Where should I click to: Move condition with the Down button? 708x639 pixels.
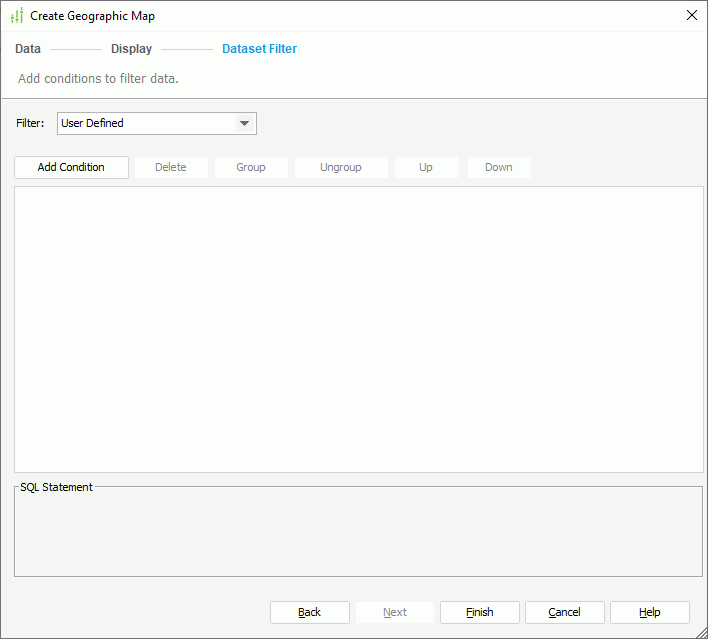(x=499, y=167)
